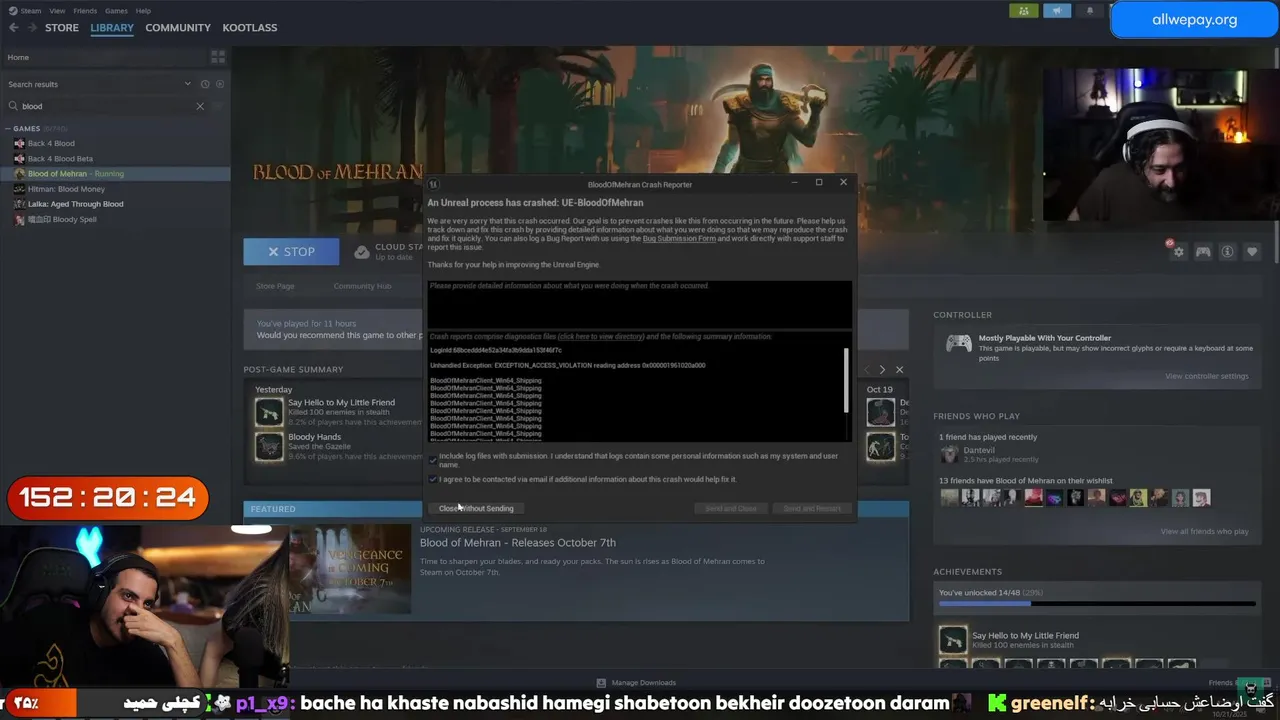Image resolution: width=1280 pixels, height=720 pixels.
Task: Open View all friends who play link
Action: click(1204, 531)
